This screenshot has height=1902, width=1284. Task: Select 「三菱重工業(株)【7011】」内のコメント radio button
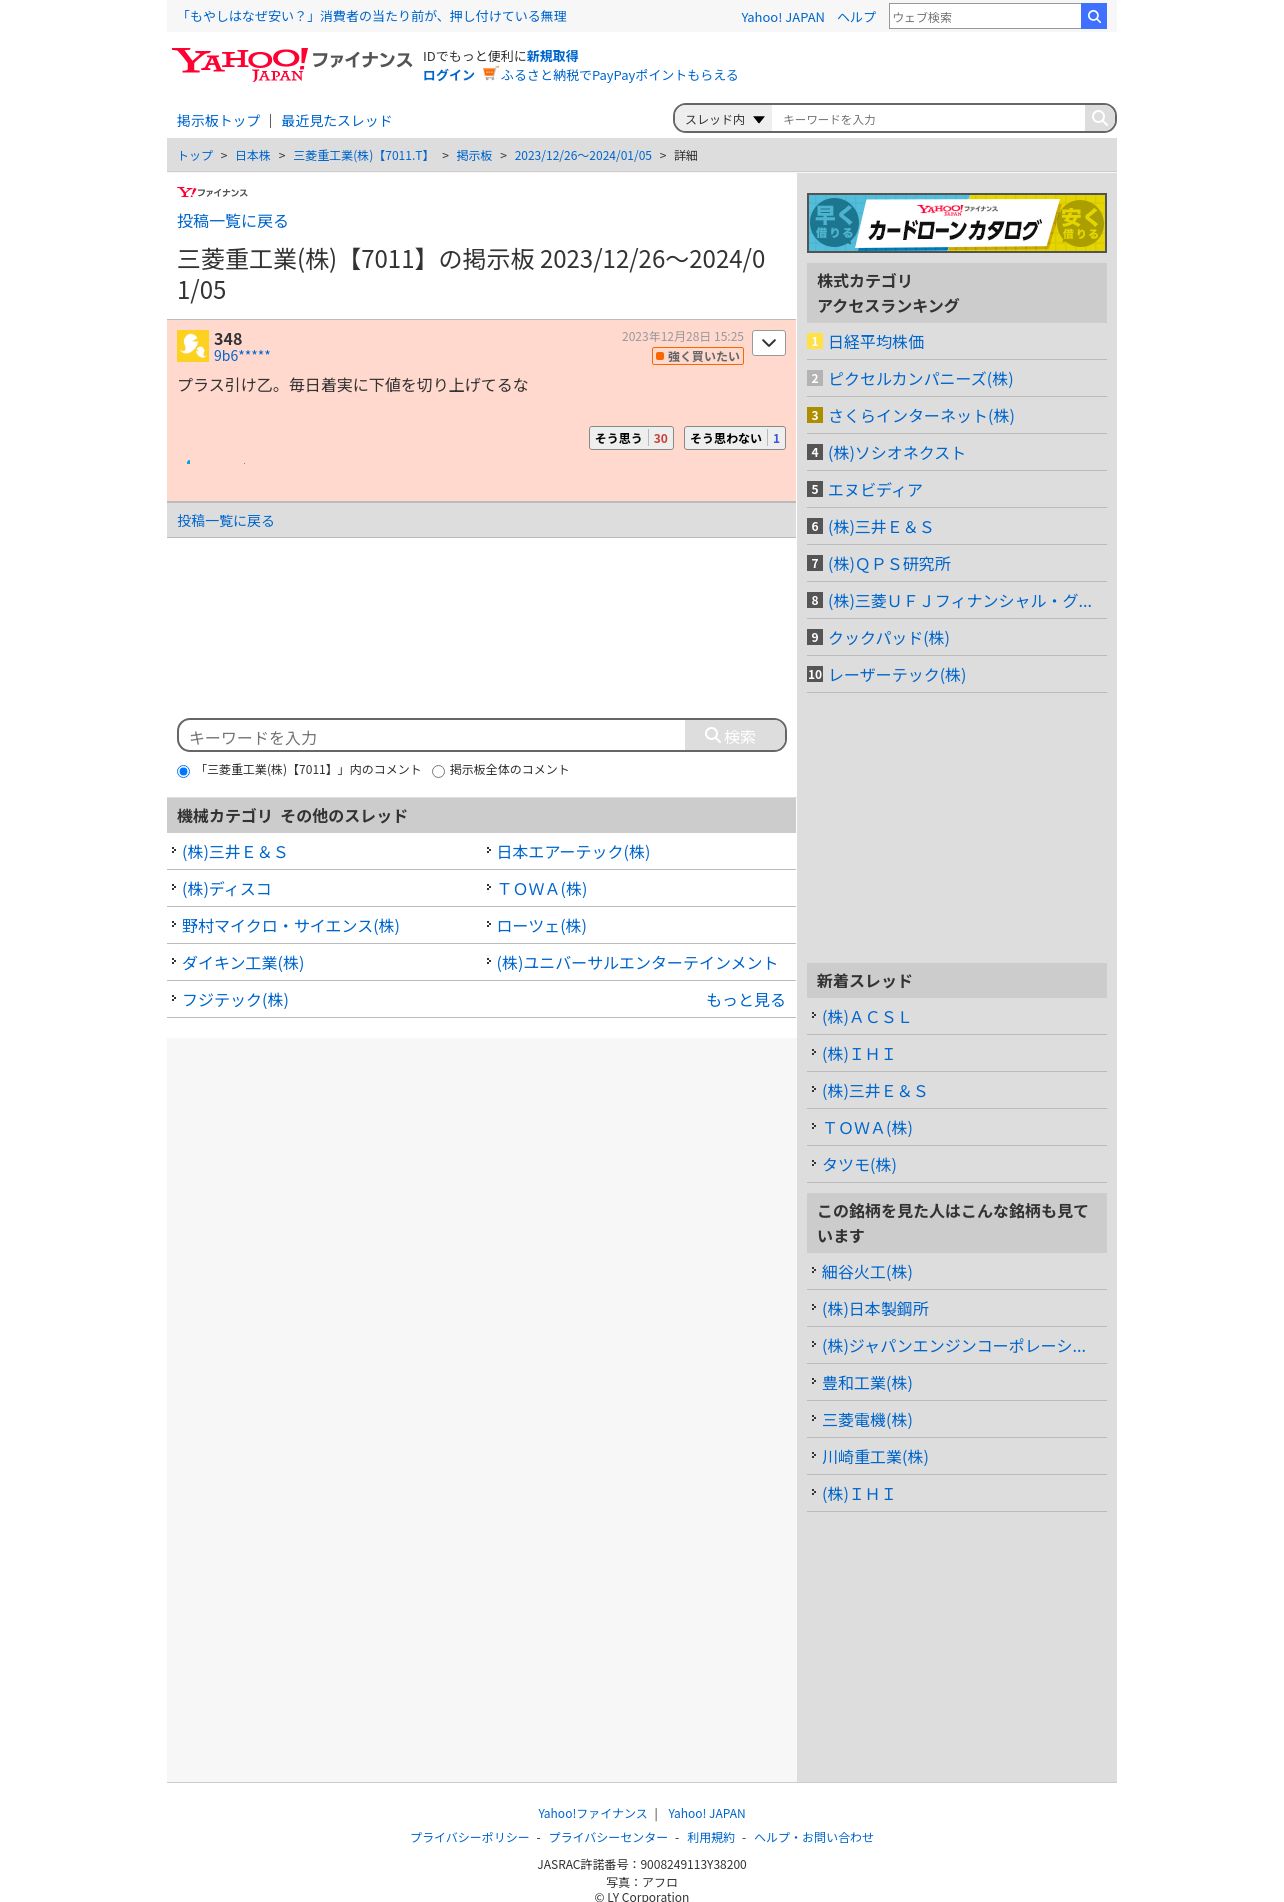click(x=183, y=771)
